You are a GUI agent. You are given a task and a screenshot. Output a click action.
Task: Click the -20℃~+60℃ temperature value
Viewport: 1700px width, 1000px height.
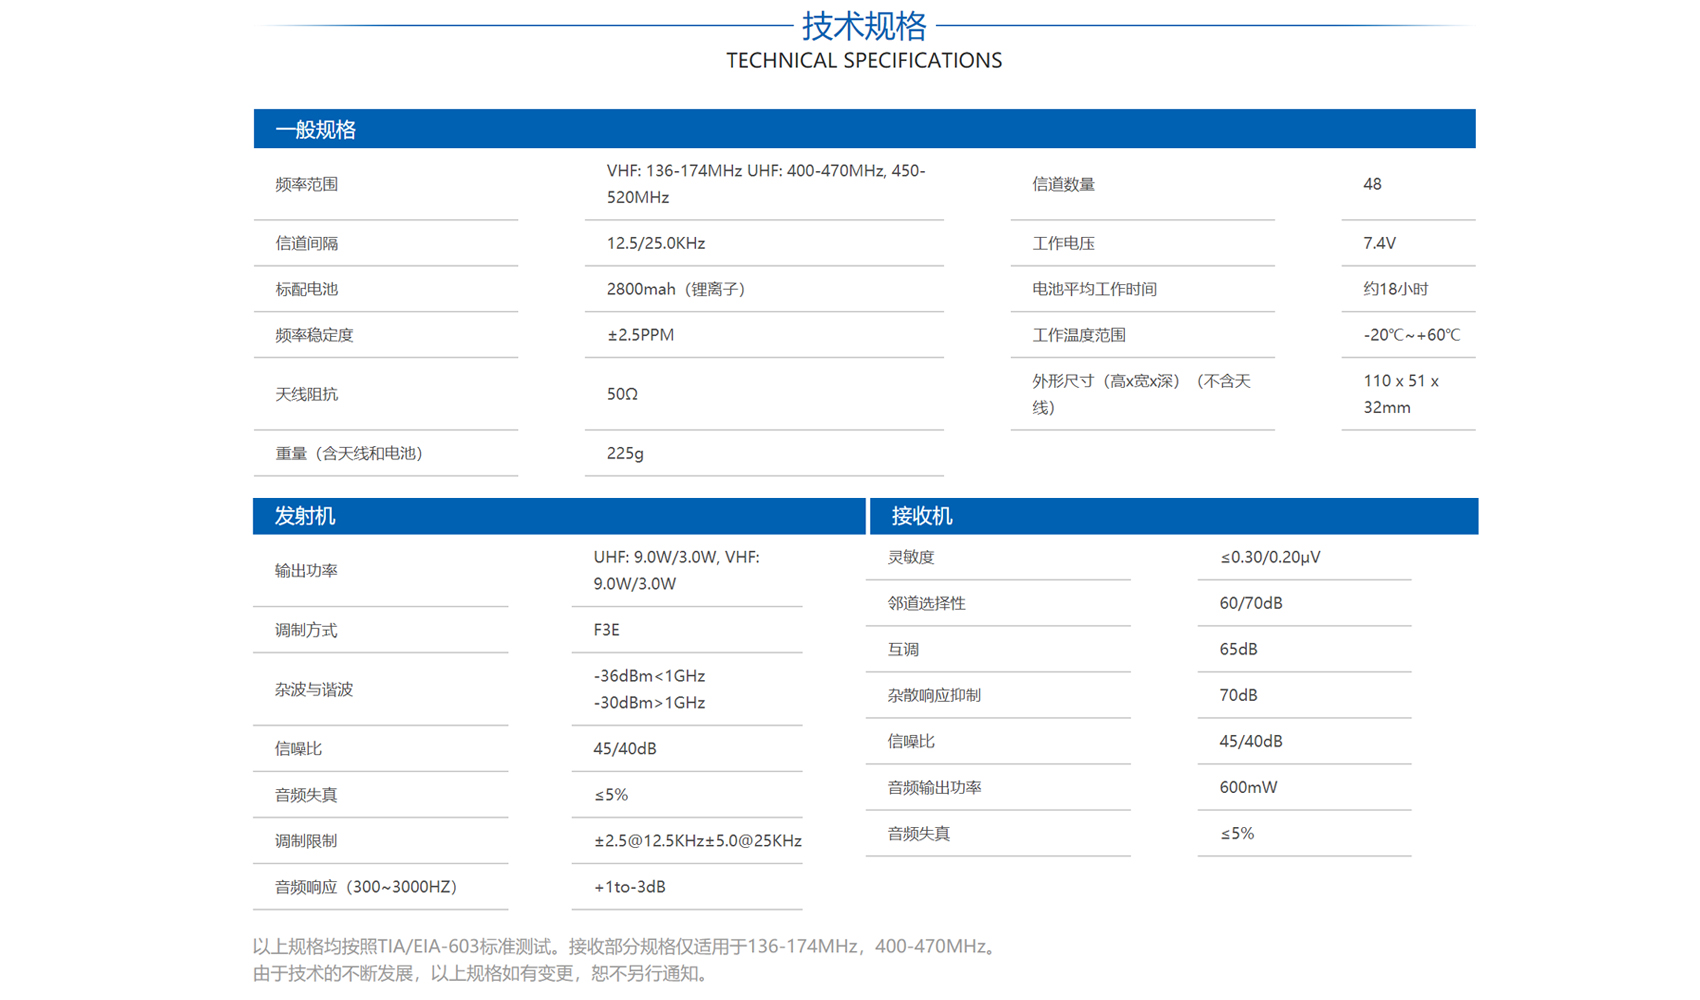click(1411, 335)
